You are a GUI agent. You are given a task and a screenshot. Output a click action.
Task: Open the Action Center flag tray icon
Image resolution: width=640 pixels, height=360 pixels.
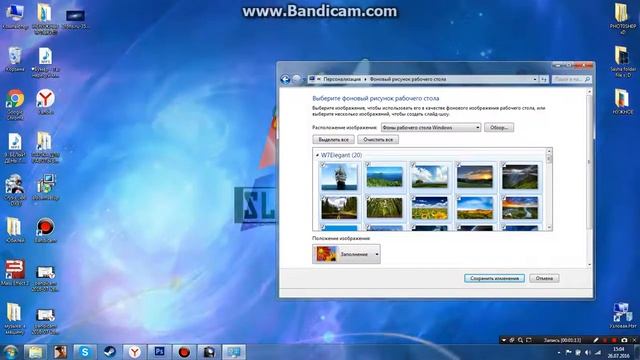click(568, 352)
